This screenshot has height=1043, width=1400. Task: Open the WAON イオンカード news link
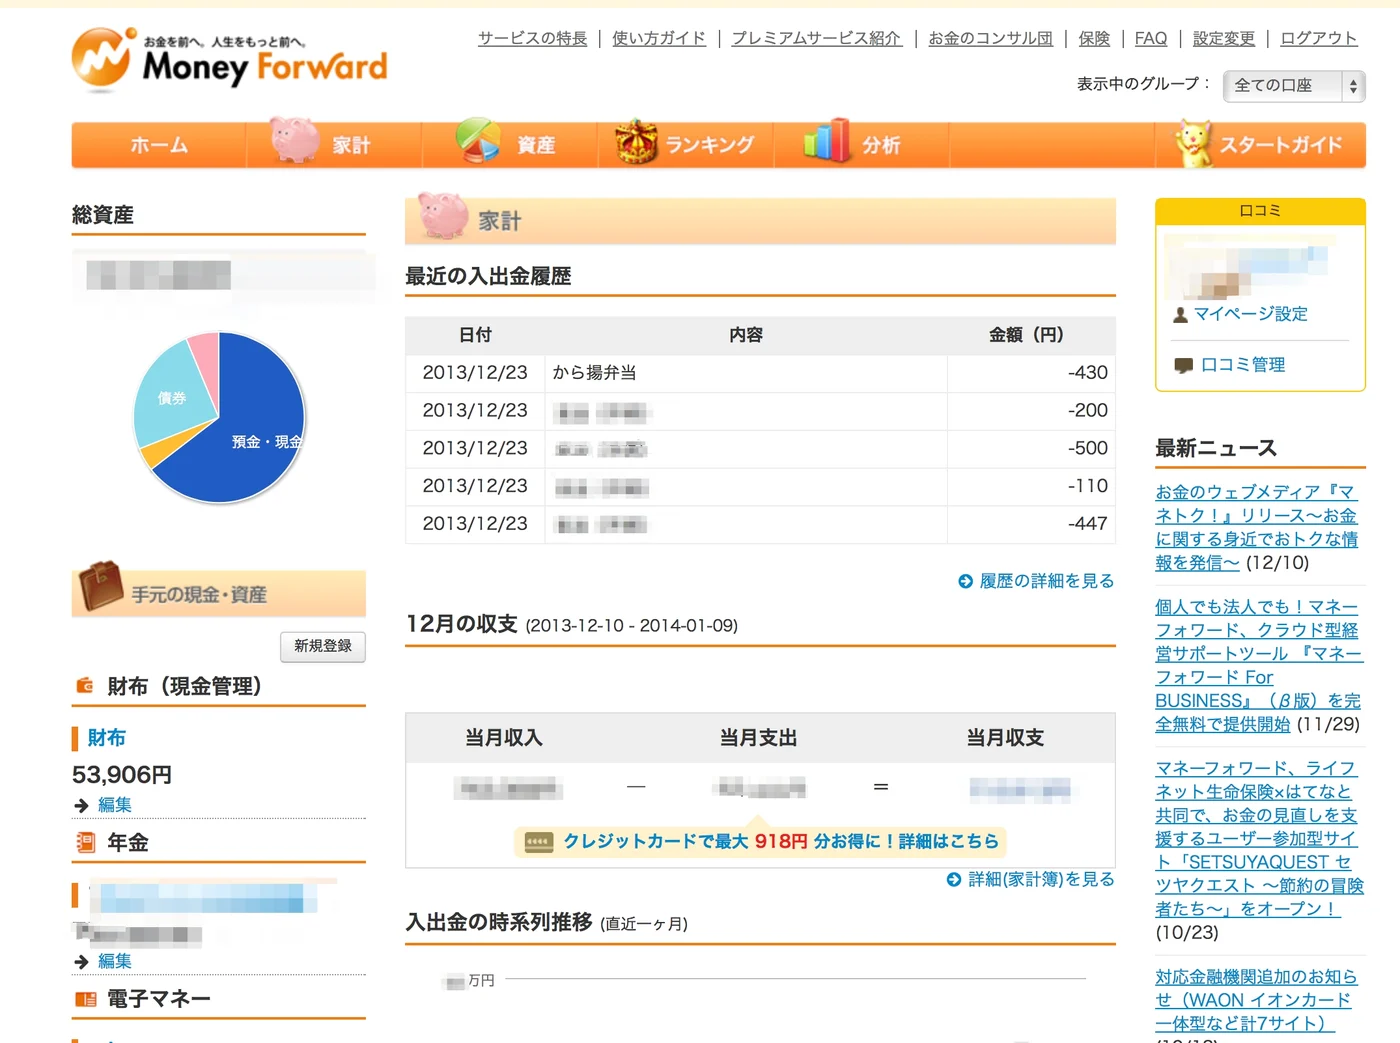(x=1256, y=1000)
